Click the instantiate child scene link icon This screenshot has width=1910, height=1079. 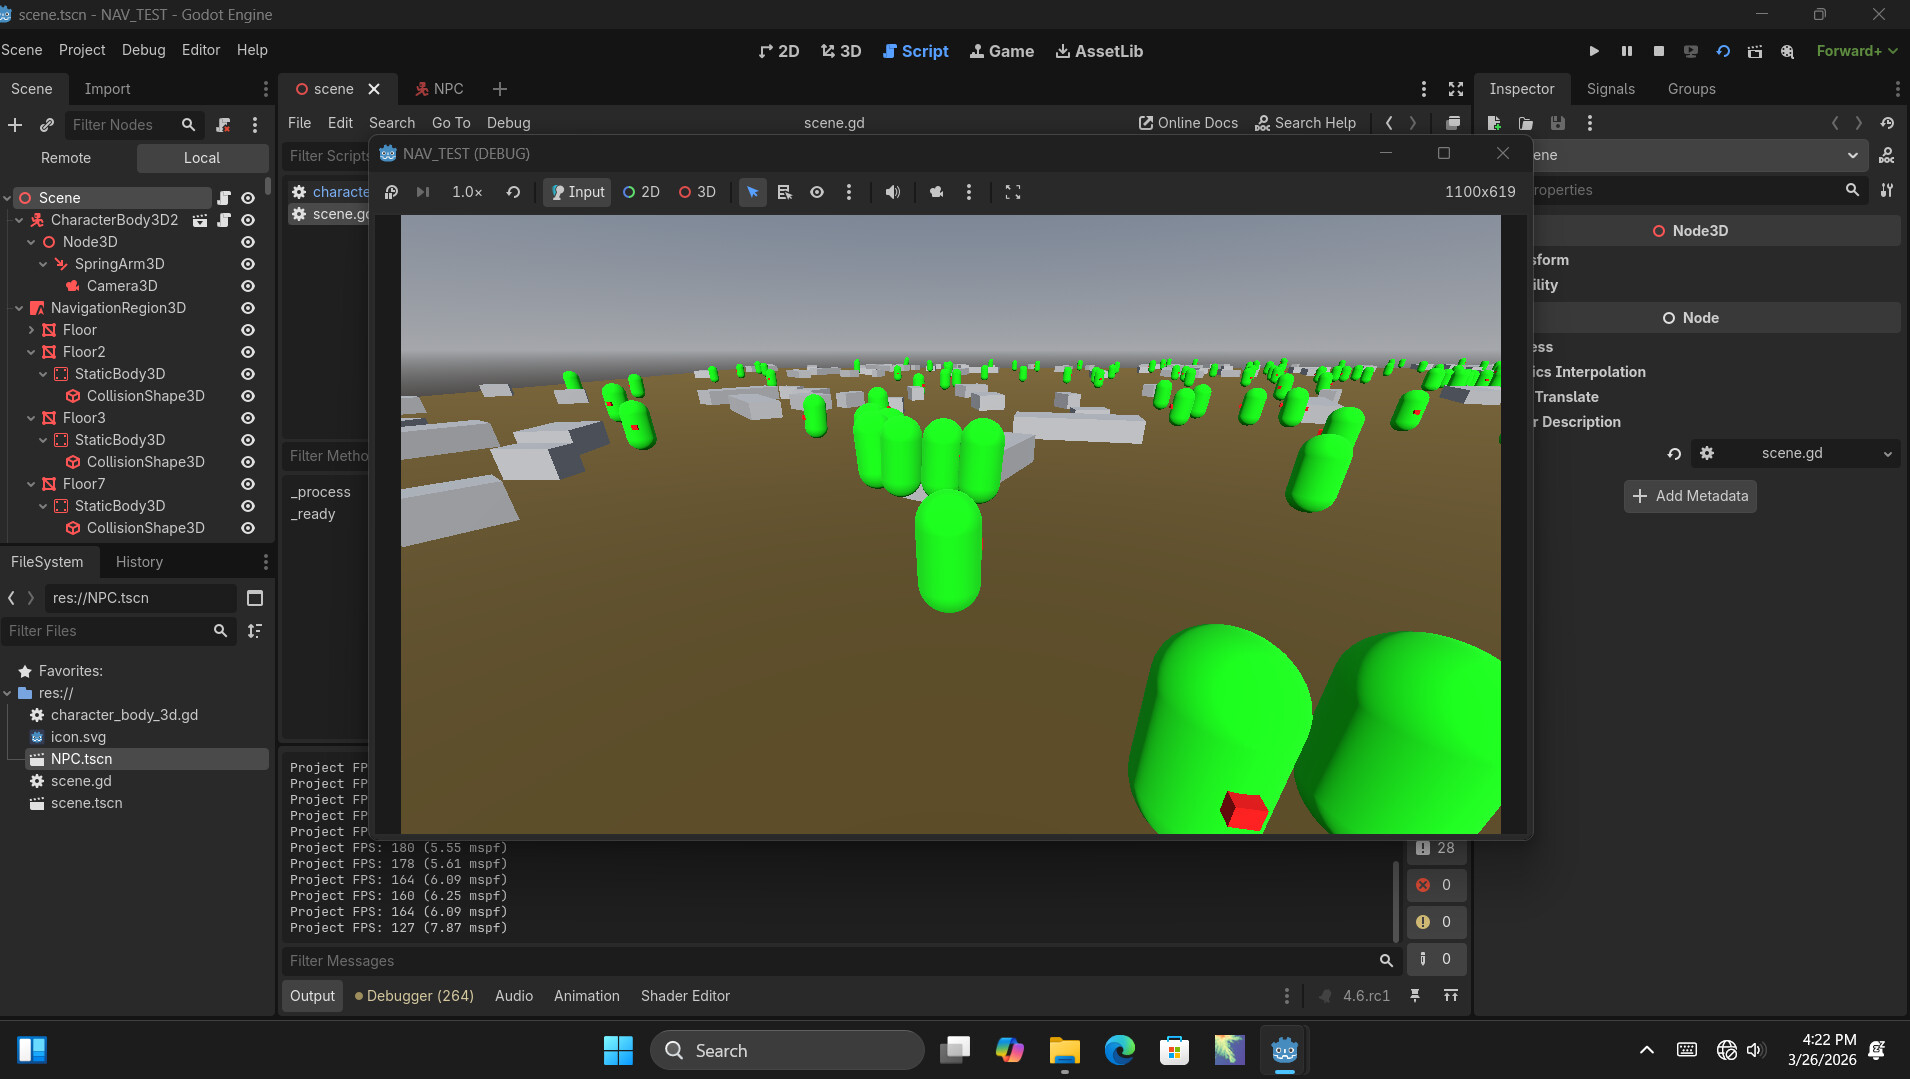pyautogui.click(x=47, y=125)
